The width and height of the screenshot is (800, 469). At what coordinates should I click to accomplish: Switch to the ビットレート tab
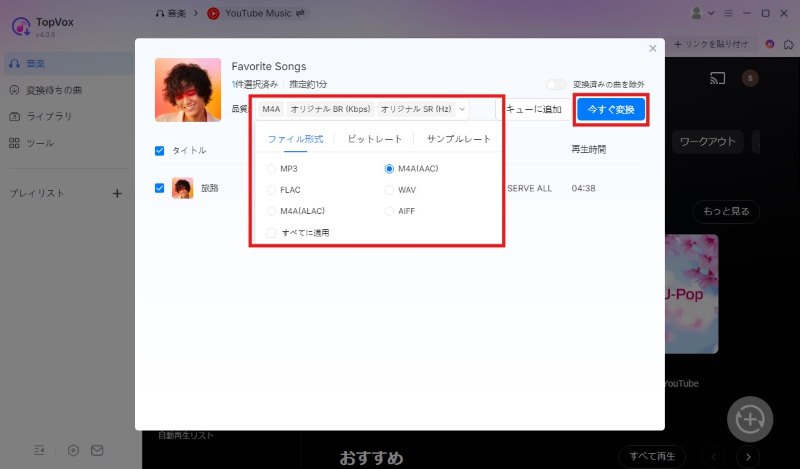pos(375,139)
